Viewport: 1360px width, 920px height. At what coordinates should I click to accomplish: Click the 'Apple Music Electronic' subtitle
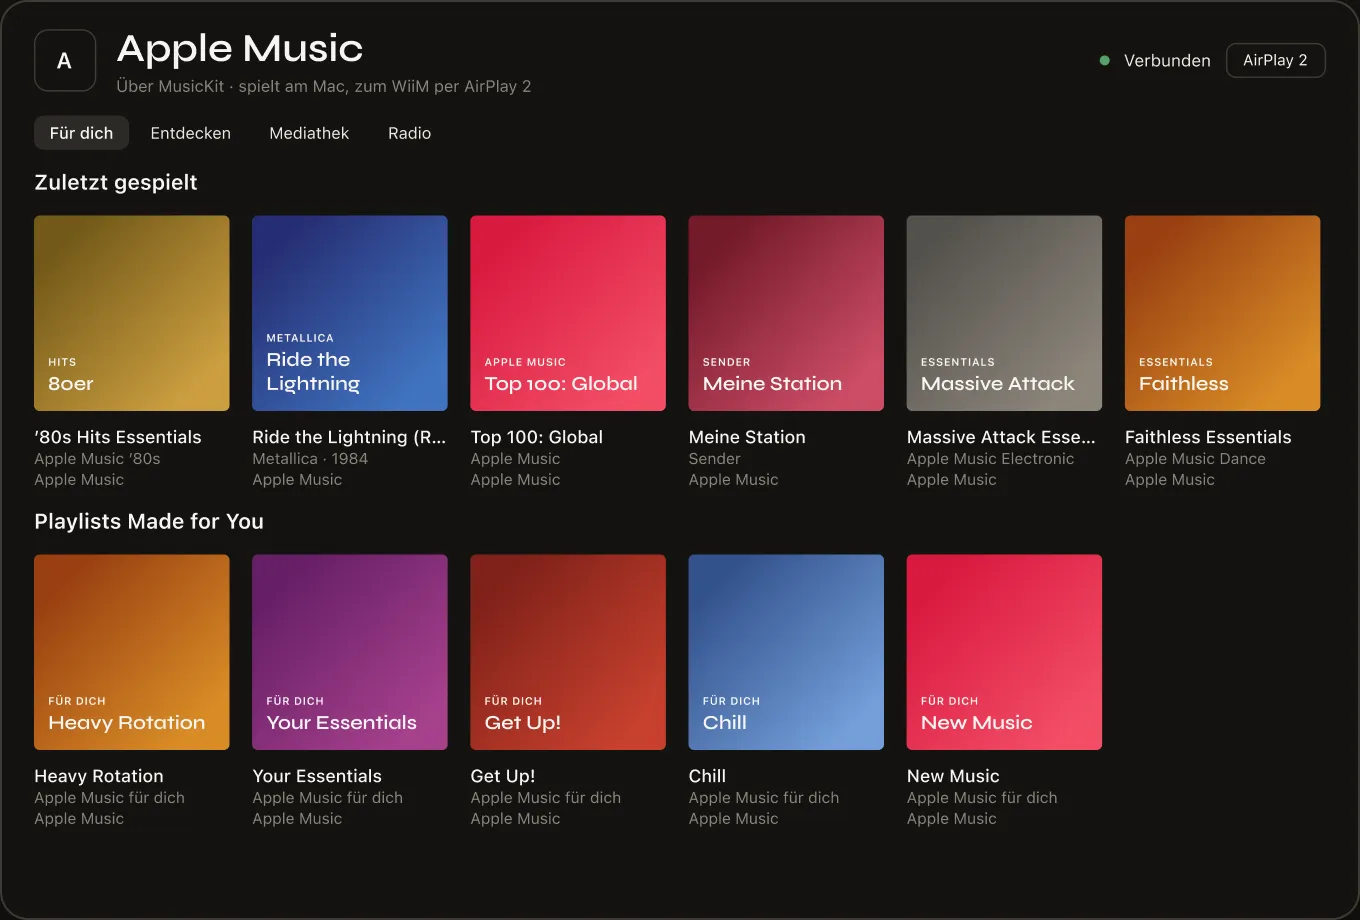990,459
